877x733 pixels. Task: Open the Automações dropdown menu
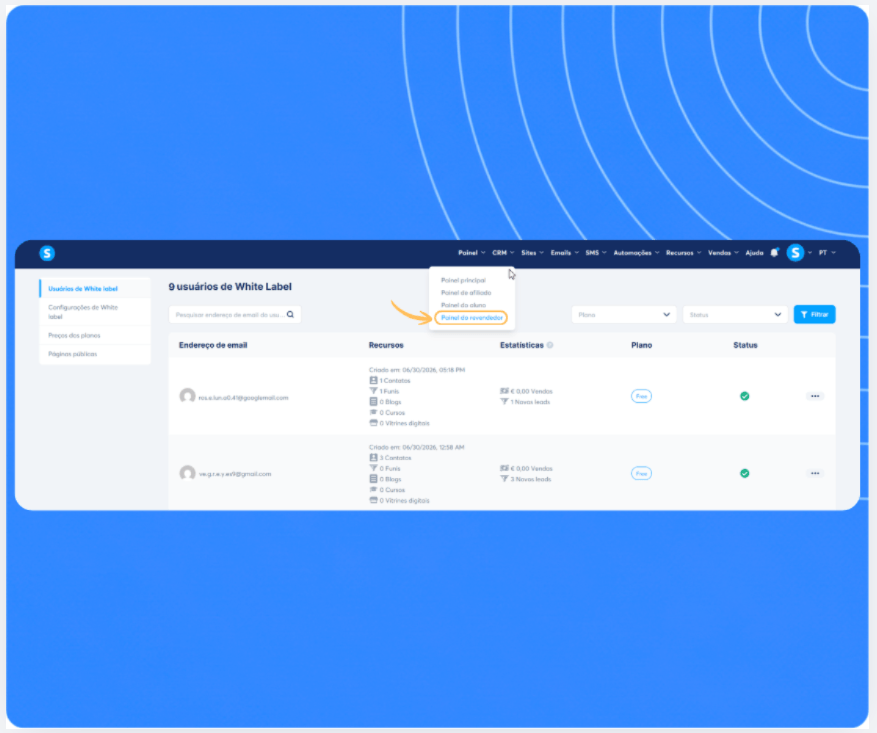tap(636, 253)
